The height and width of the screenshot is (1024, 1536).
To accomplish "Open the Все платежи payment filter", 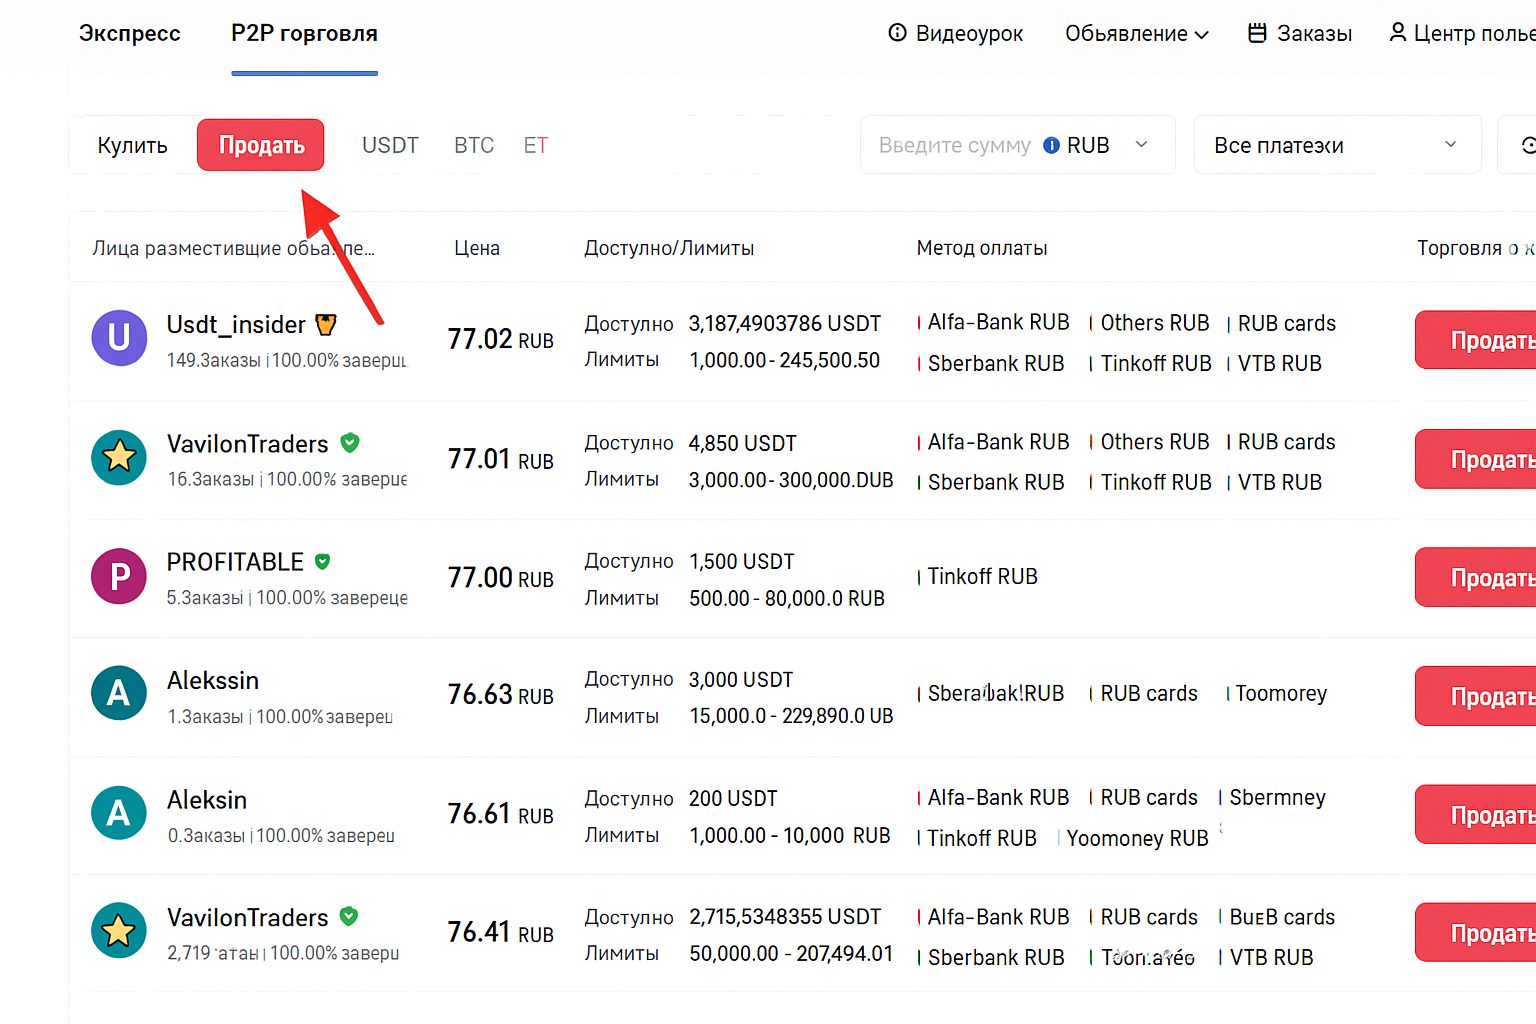I will [x=1336, y=145].
